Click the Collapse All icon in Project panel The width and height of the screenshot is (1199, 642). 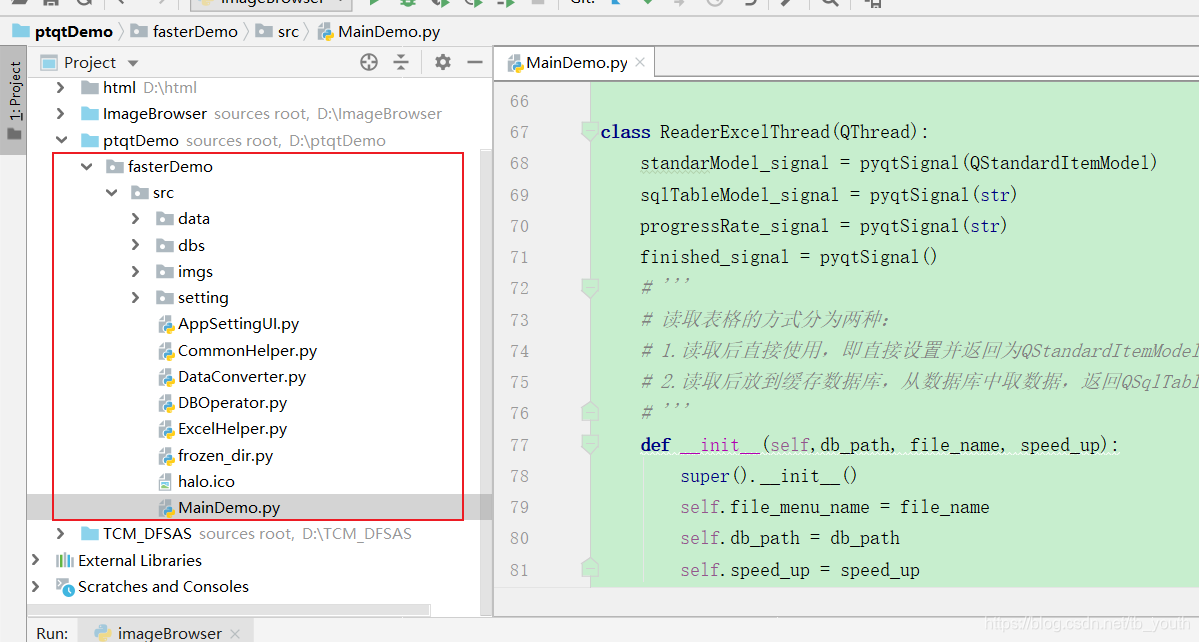tap(401, 62)
